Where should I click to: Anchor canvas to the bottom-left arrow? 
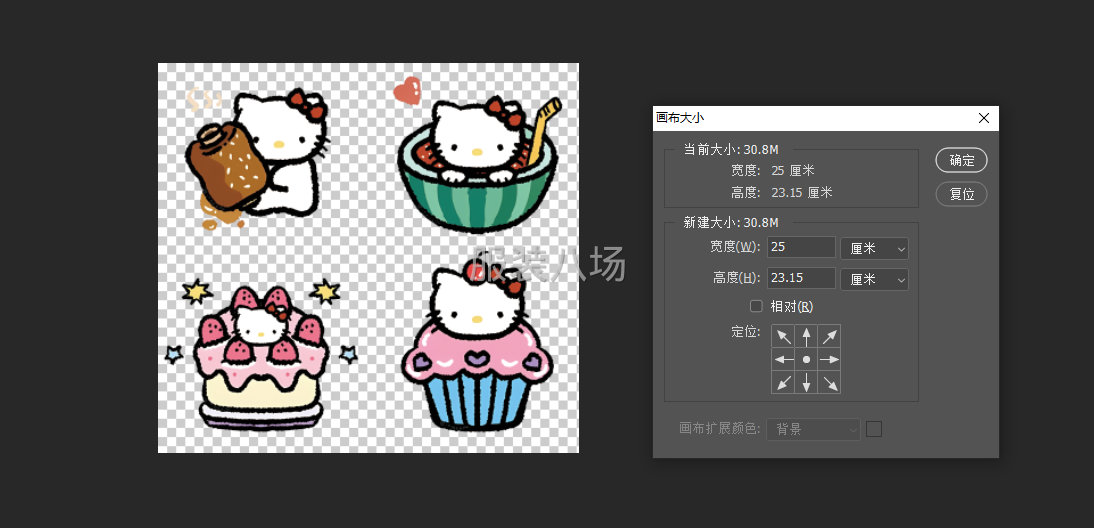(783, 382)
